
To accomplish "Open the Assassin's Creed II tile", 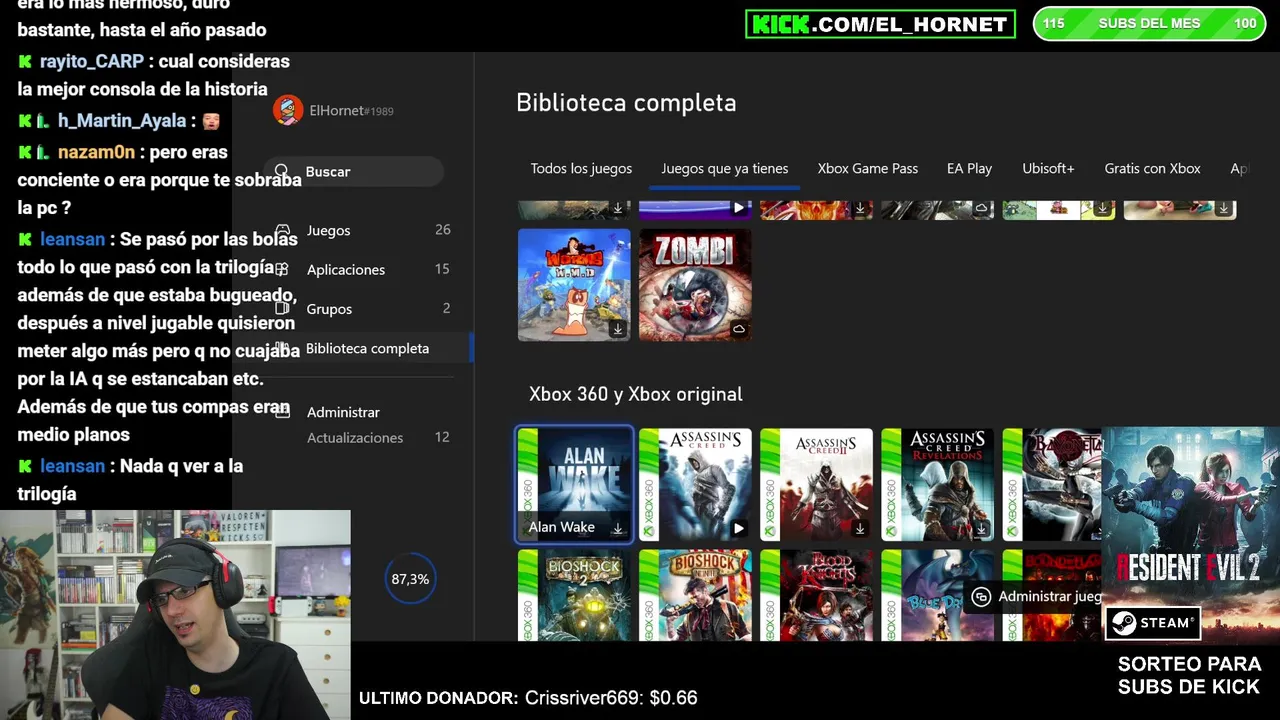I will coord(816,485).
